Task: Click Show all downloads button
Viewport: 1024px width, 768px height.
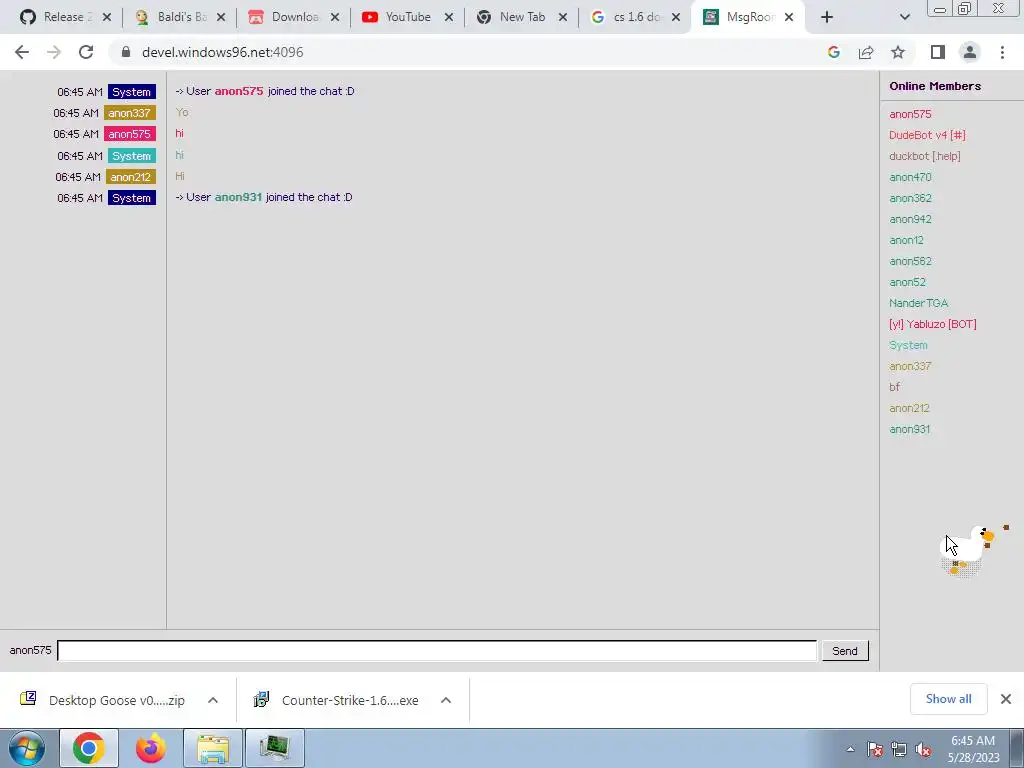Action: 948,699
